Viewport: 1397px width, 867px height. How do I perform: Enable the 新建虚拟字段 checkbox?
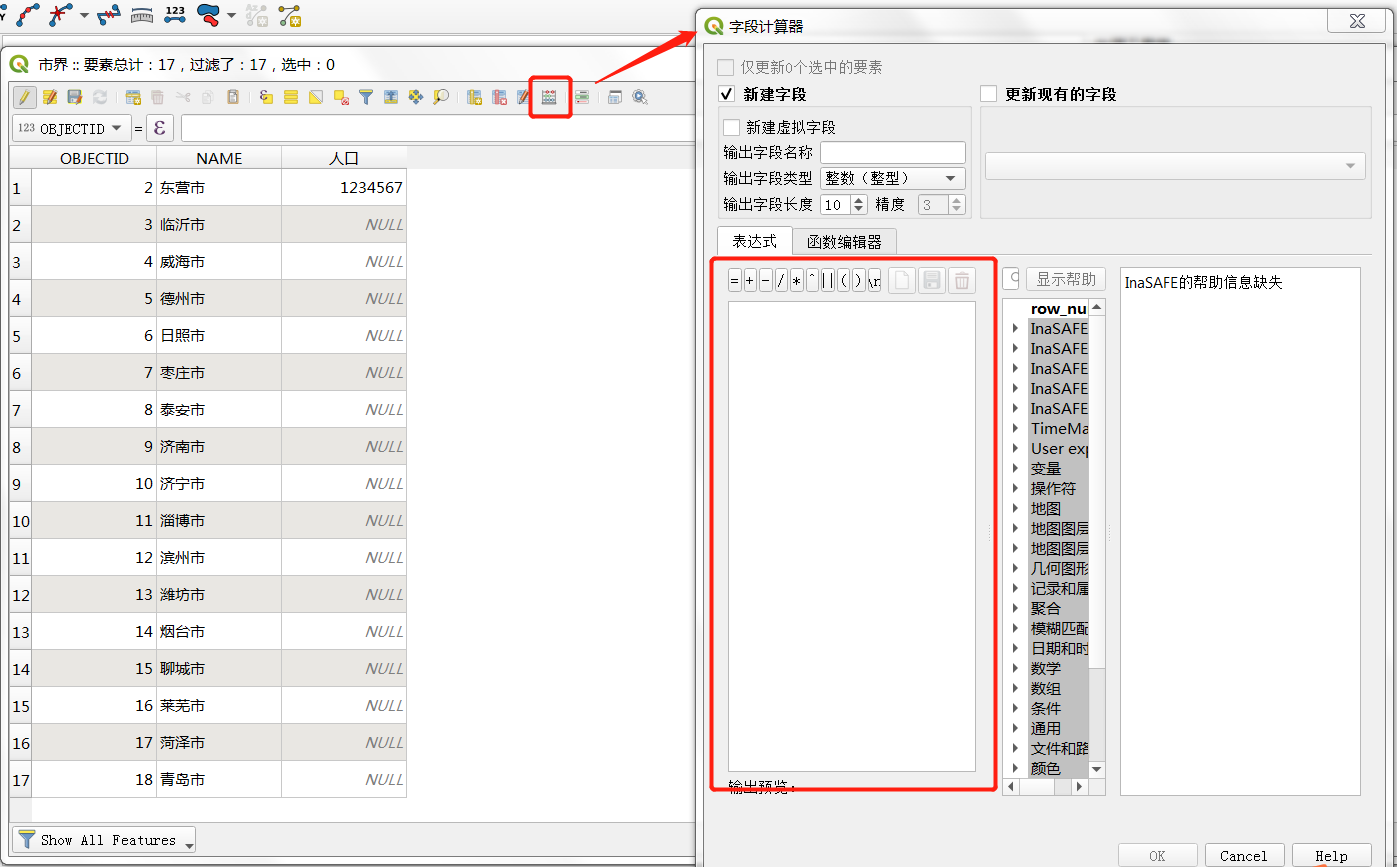coord(731,127)
